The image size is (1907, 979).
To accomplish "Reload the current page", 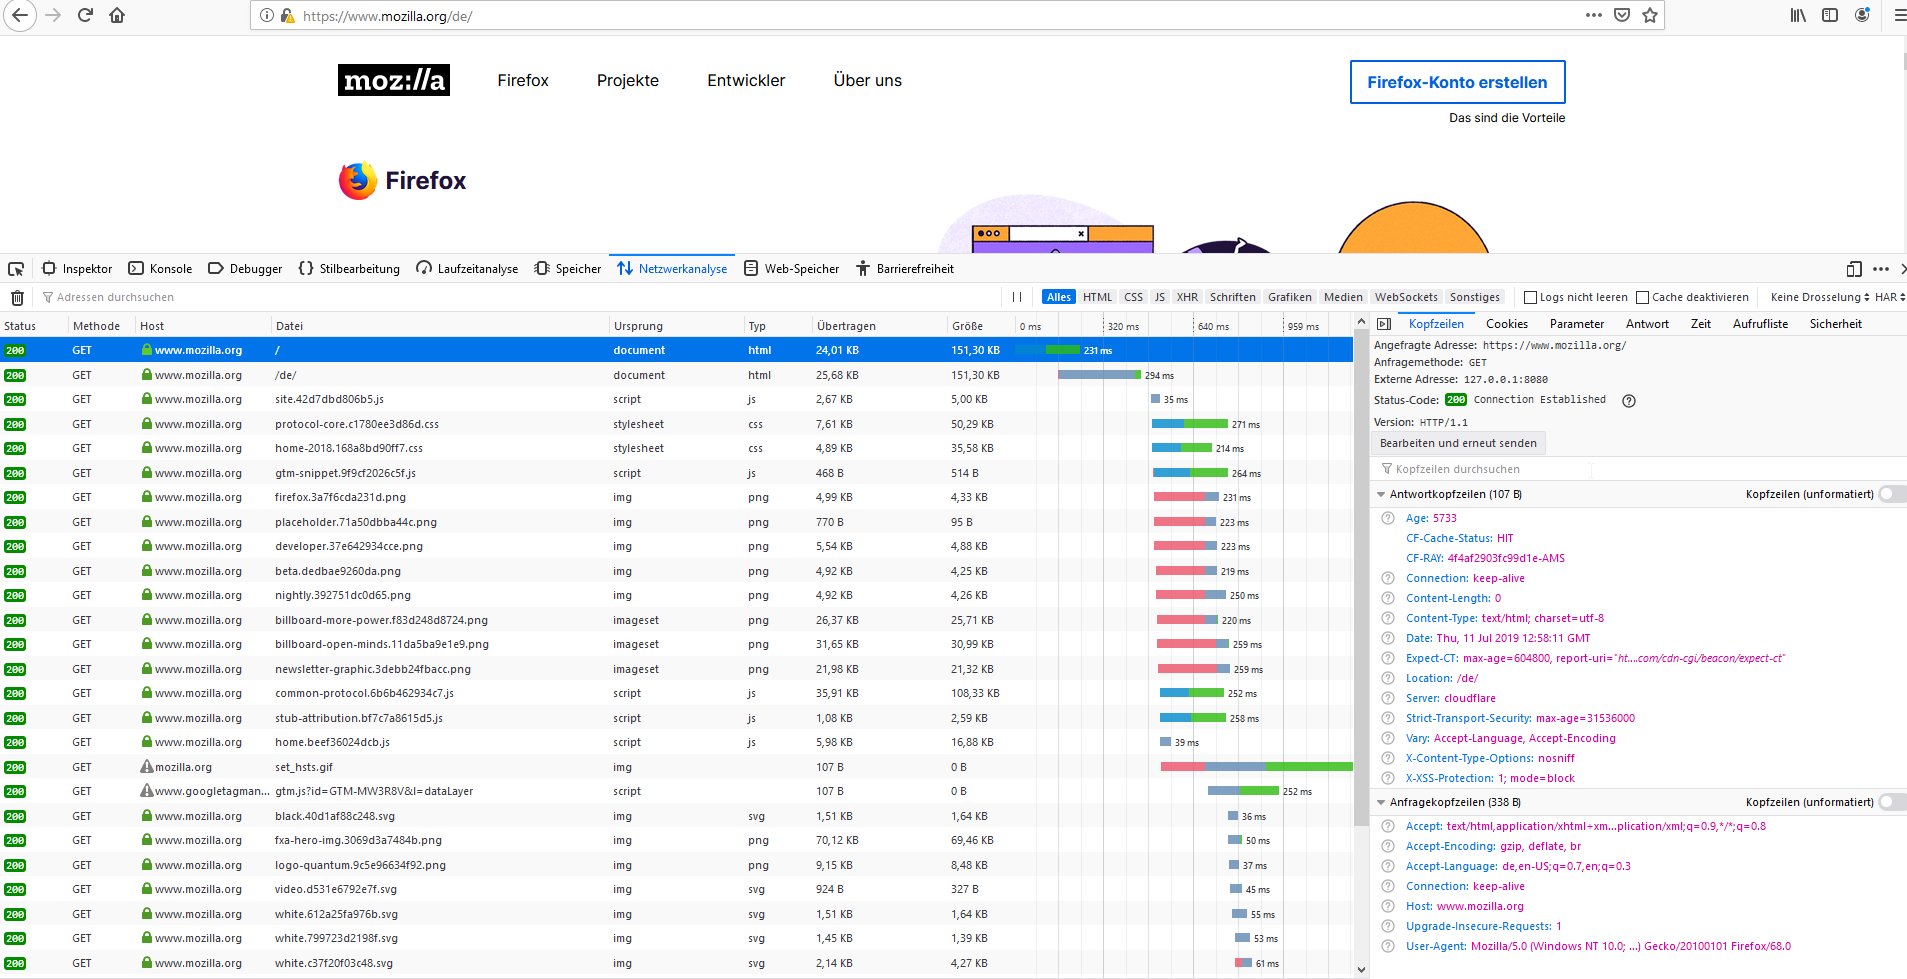I will (85, 16).
